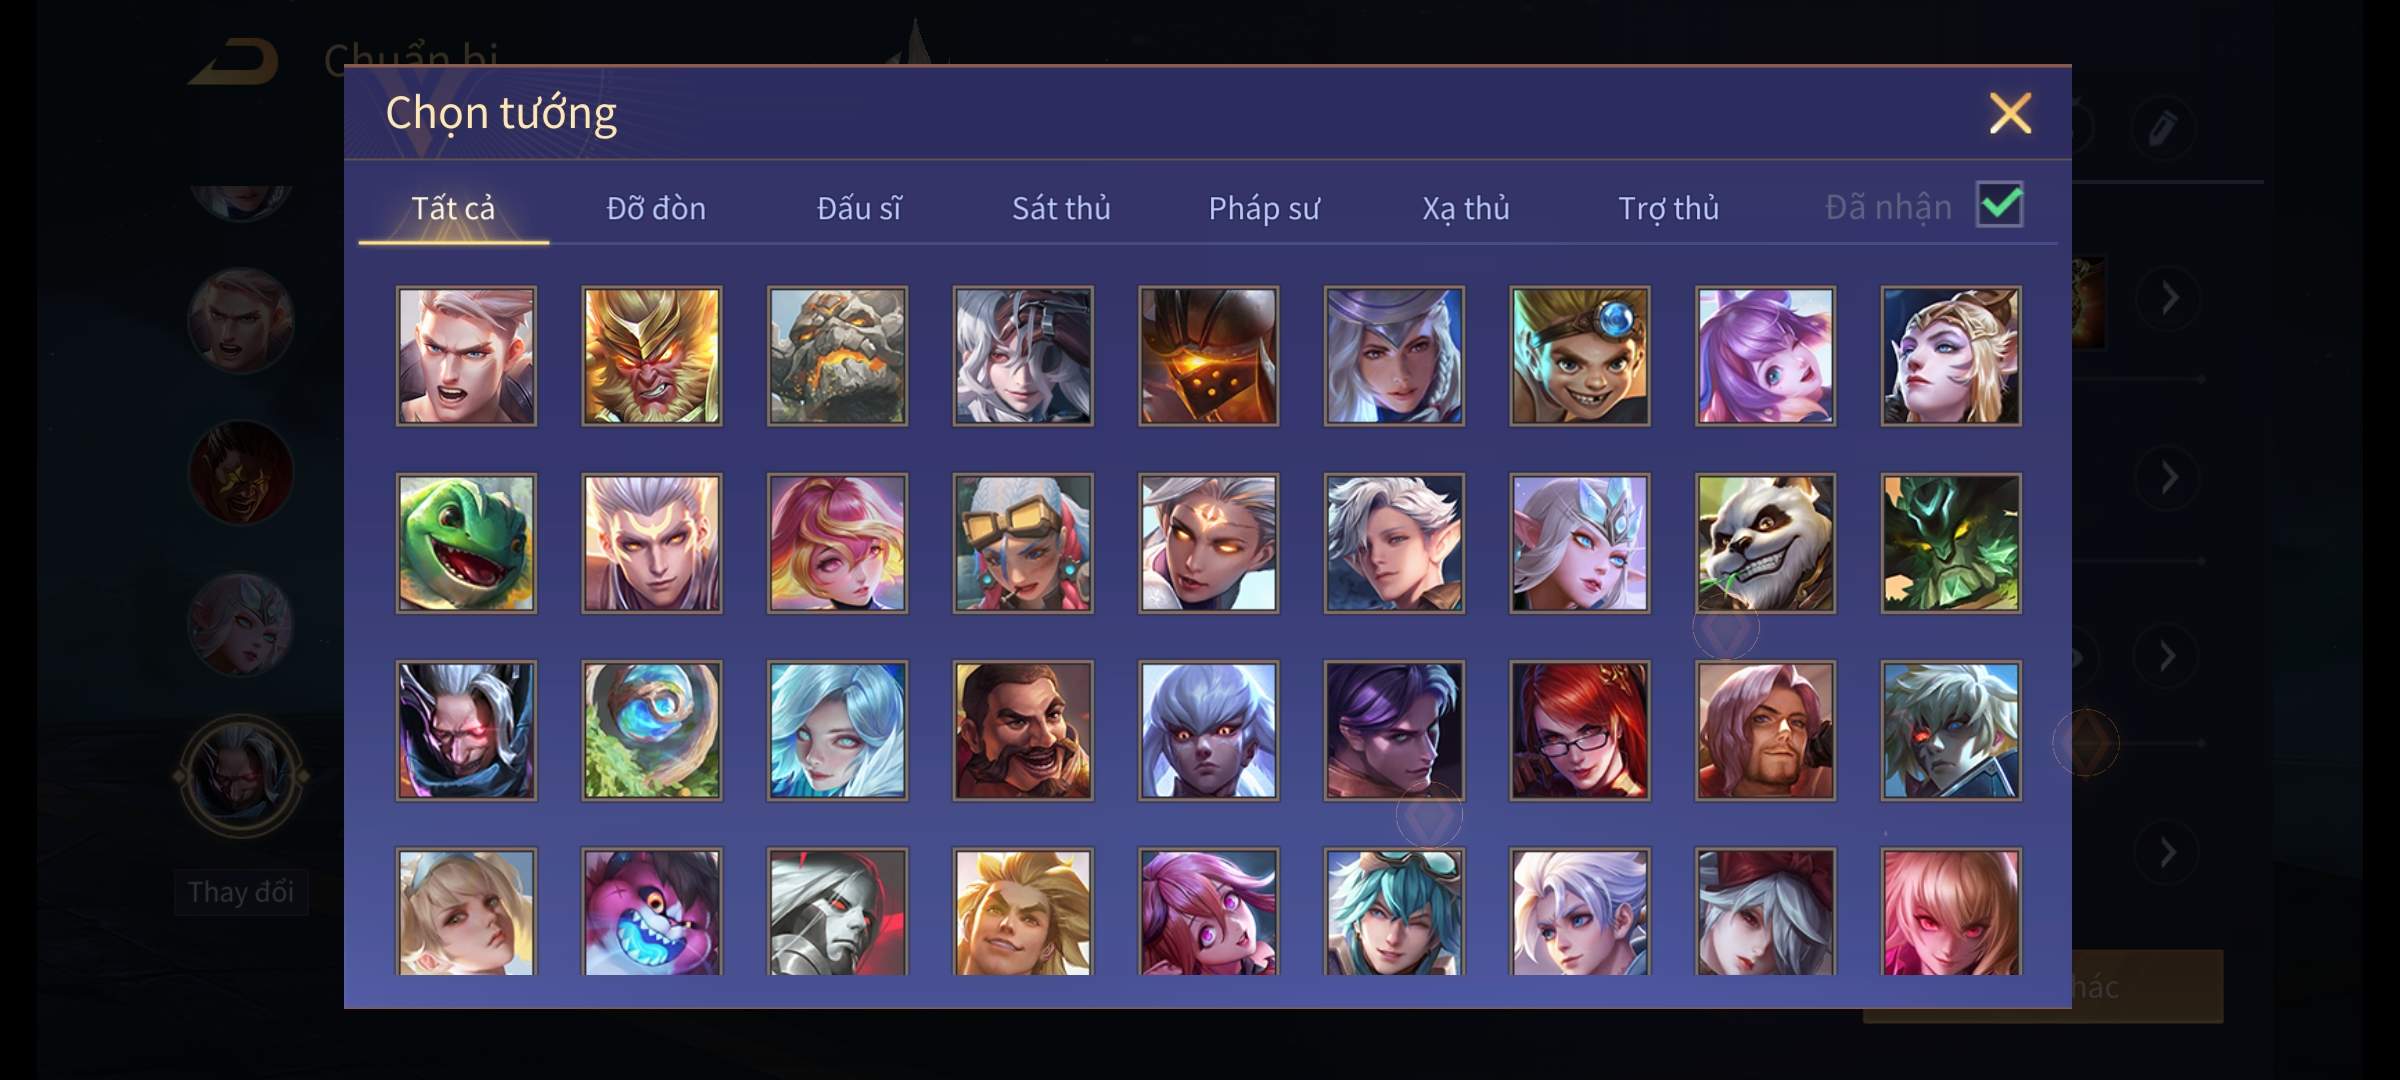Filter heroes by Xạ thủ
Viewport: 2400px width, 1080px height.
(1466, 208)
